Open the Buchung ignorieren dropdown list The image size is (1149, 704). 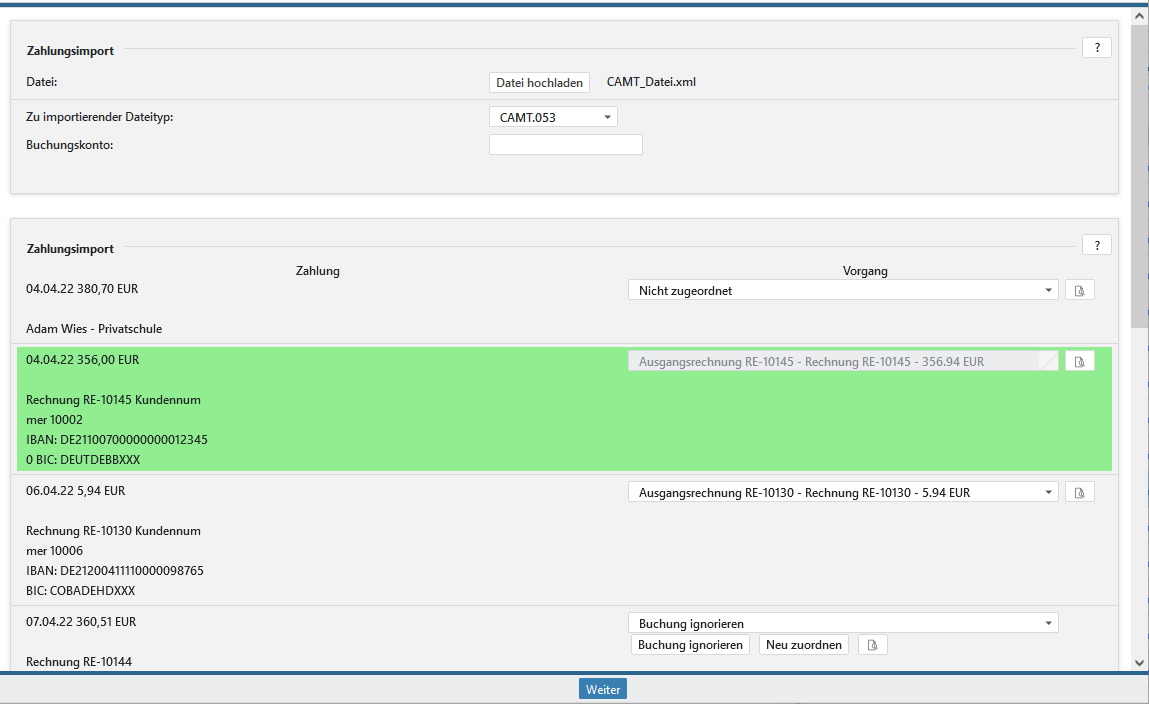tap(842, 623)
